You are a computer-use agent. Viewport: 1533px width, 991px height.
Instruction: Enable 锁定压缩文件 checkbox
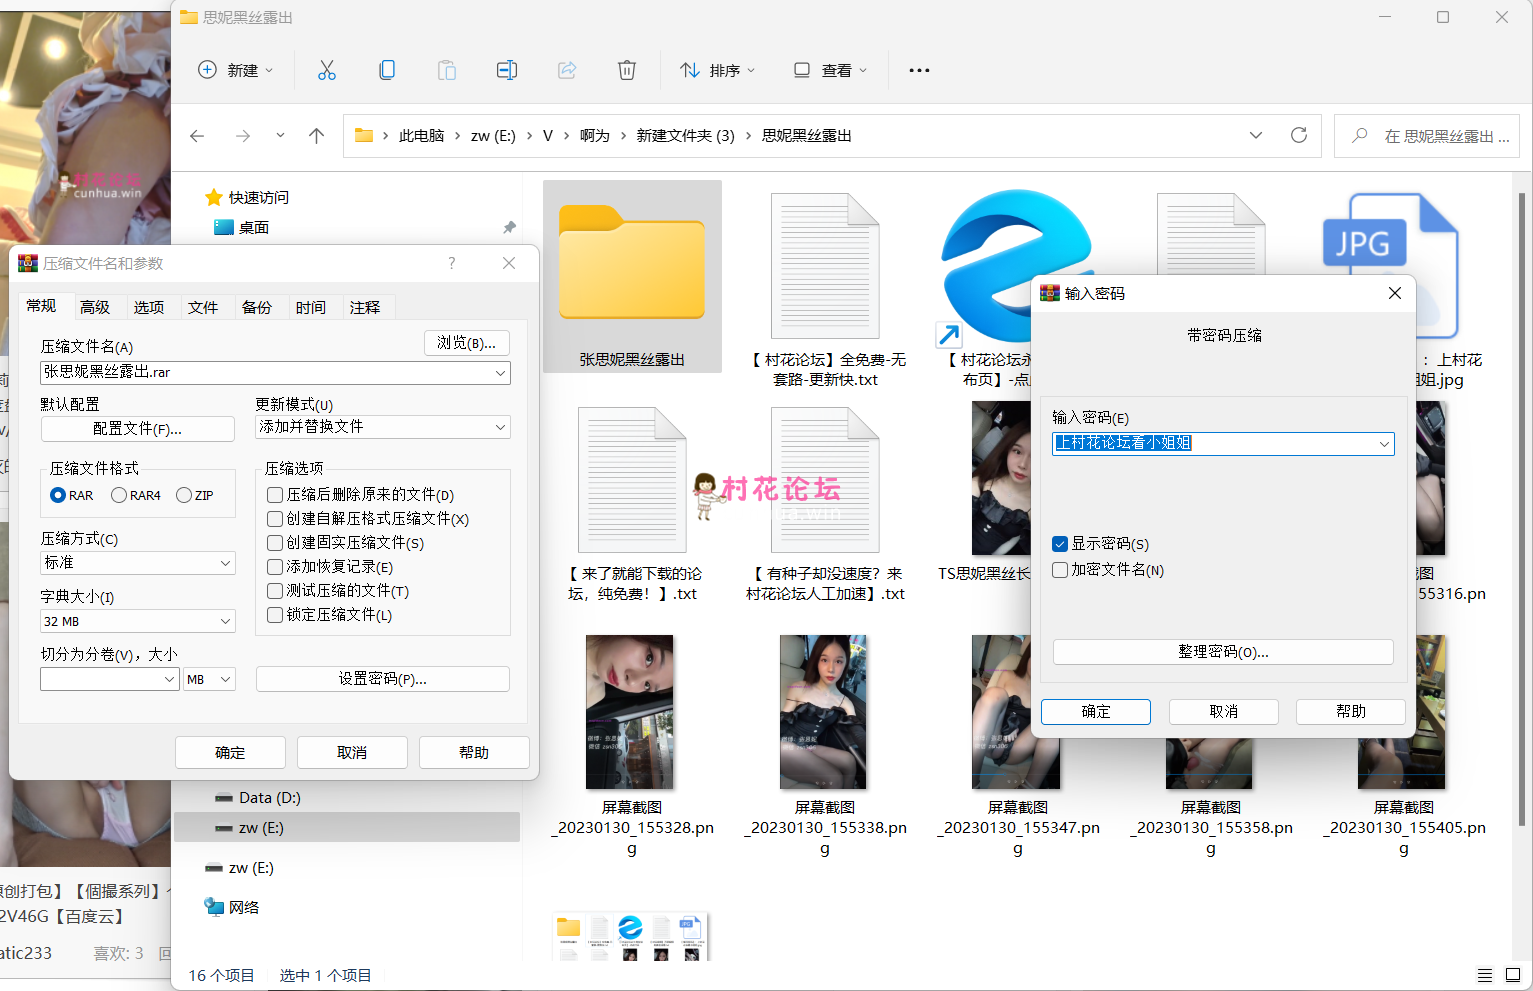275,615
